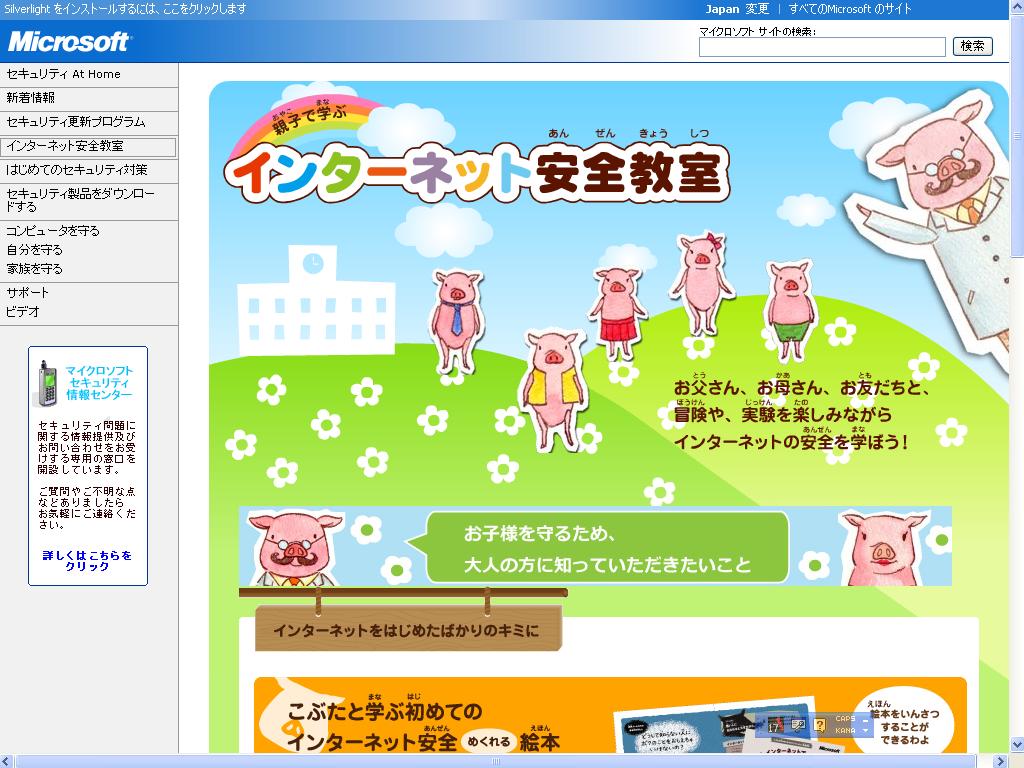Click the インターネットをはじめたばかりのキミに wooden sign
Image resolution: width=1024 pixels, height=768 pixels.
[x=407, y=629]
